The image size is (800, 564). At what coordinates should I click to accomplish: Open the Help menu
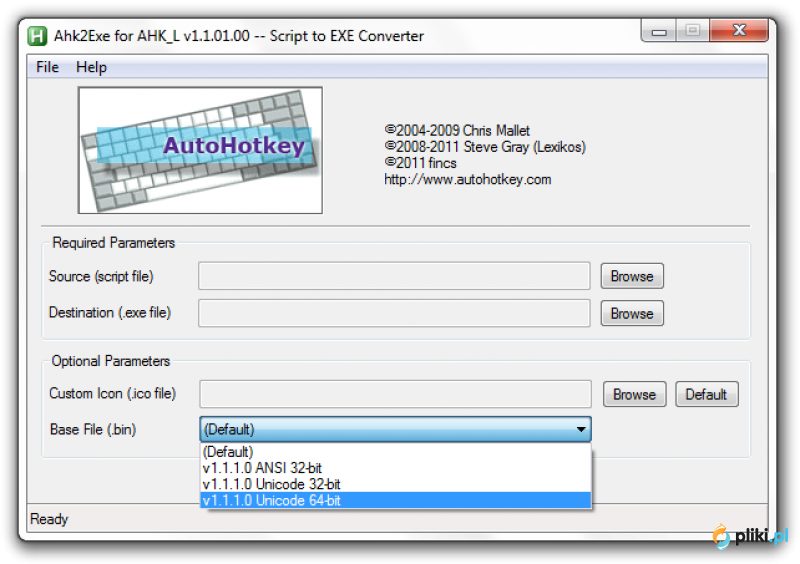tap(91, 67)
